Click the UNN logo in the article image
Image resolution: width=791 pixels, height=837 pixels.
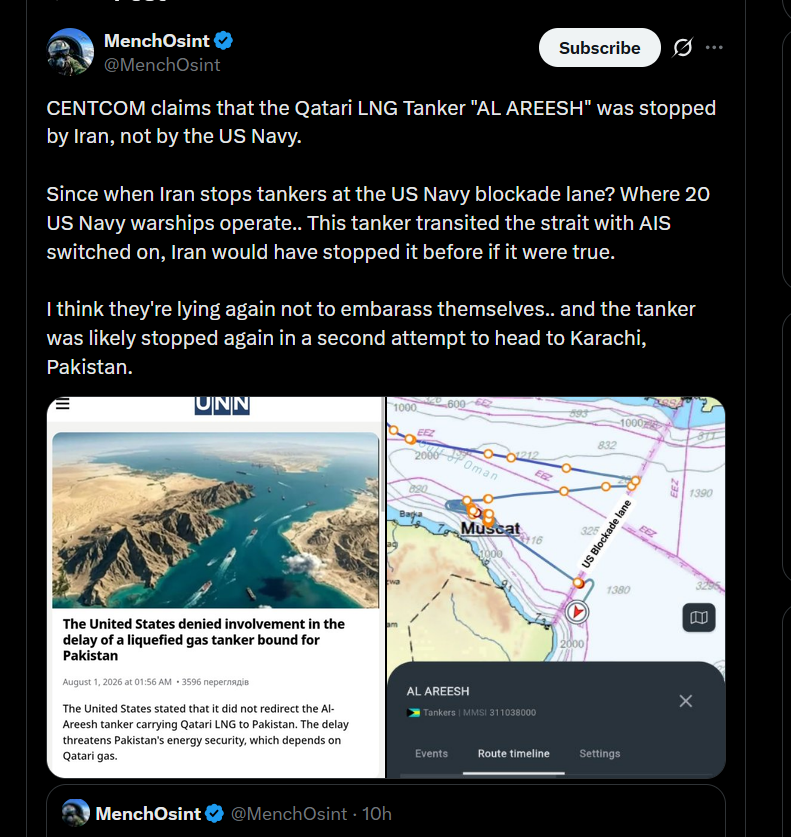[222, 405]
